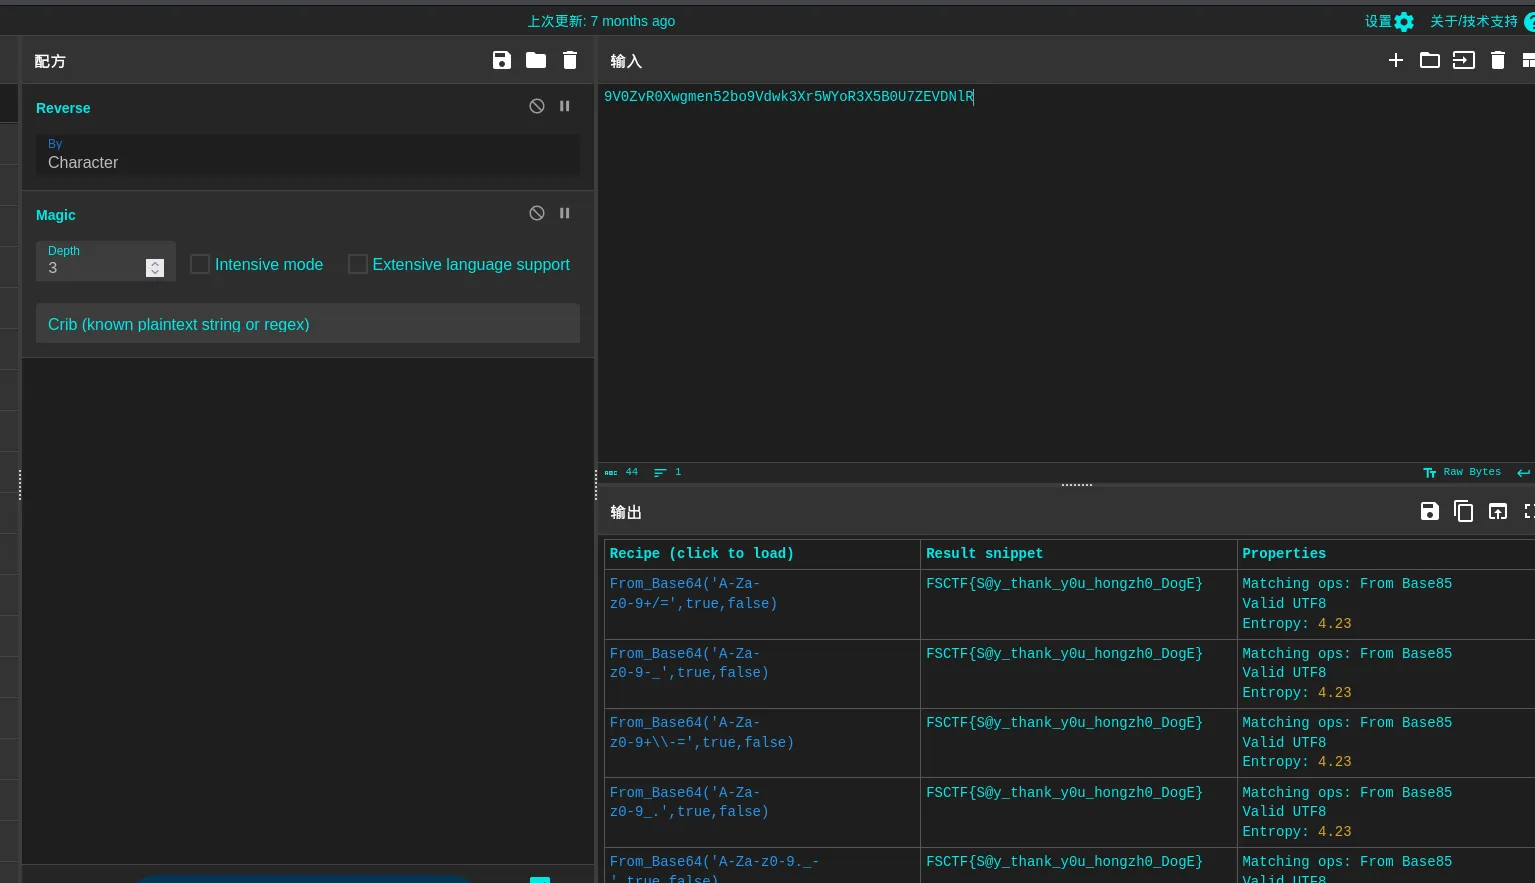
Task: Click the 配方 recipe panel title
Action: coord(50,61)
